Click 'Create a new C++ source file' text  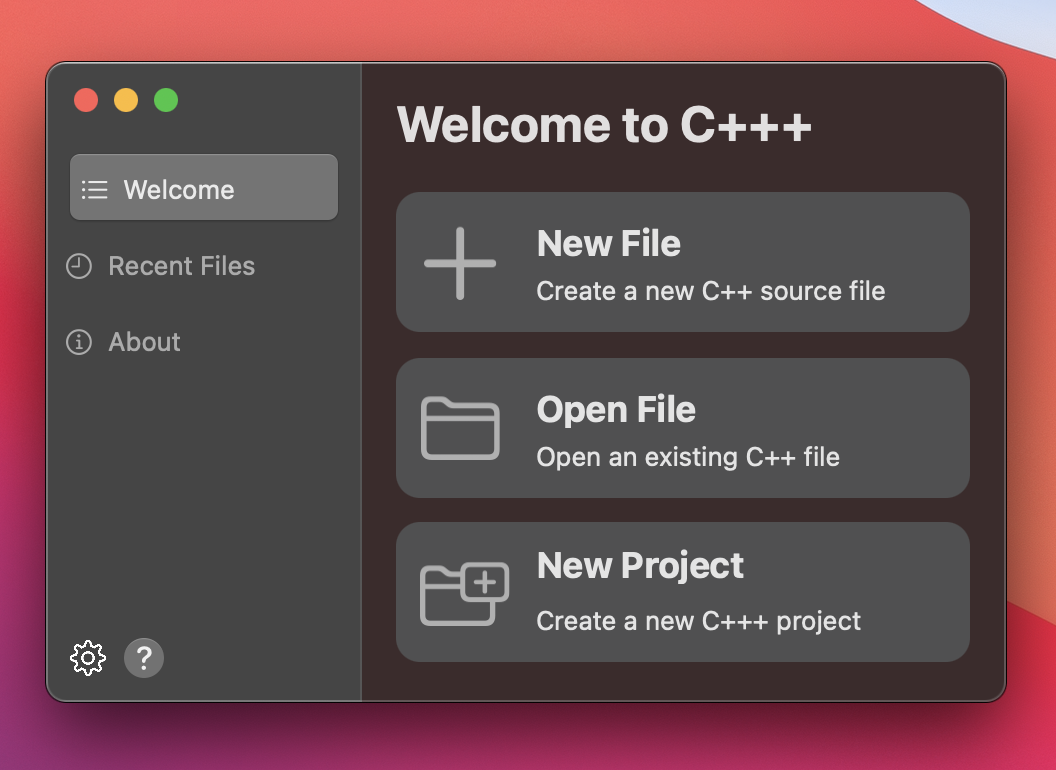click(711, 291)
